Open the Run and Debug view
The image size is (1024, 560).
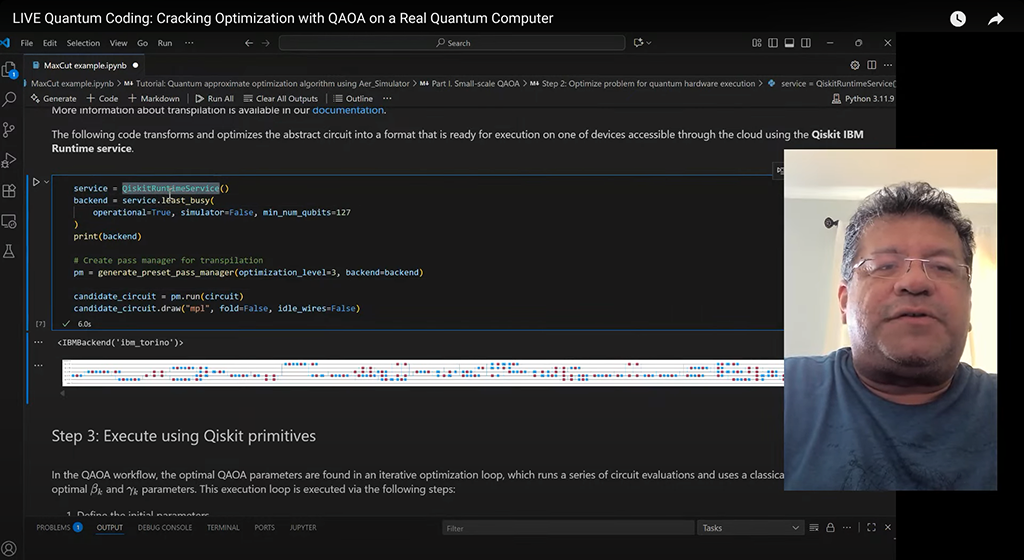point(10,160)
